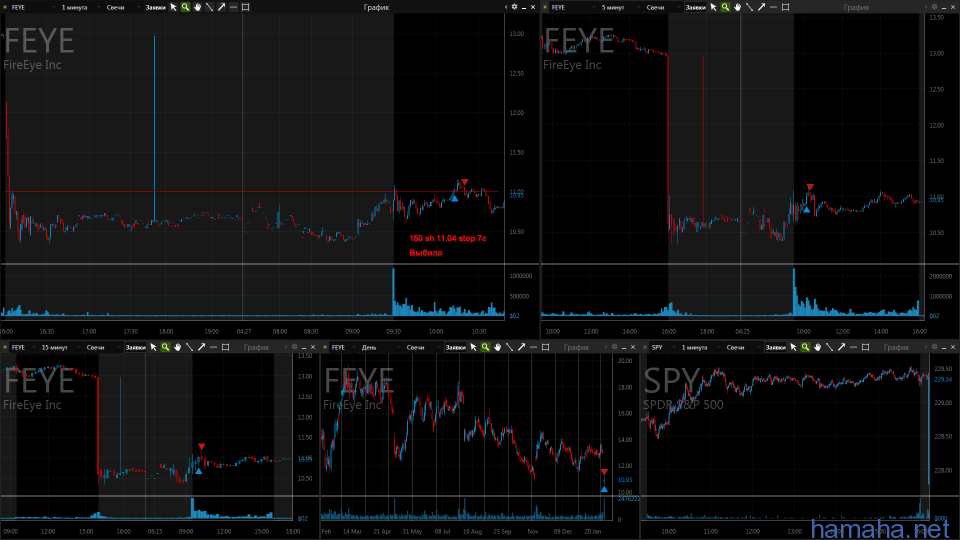Click the red sell marker in the 1 минута FEYE chart
This screenshot has height=540, width=960.
pos(465,182)
